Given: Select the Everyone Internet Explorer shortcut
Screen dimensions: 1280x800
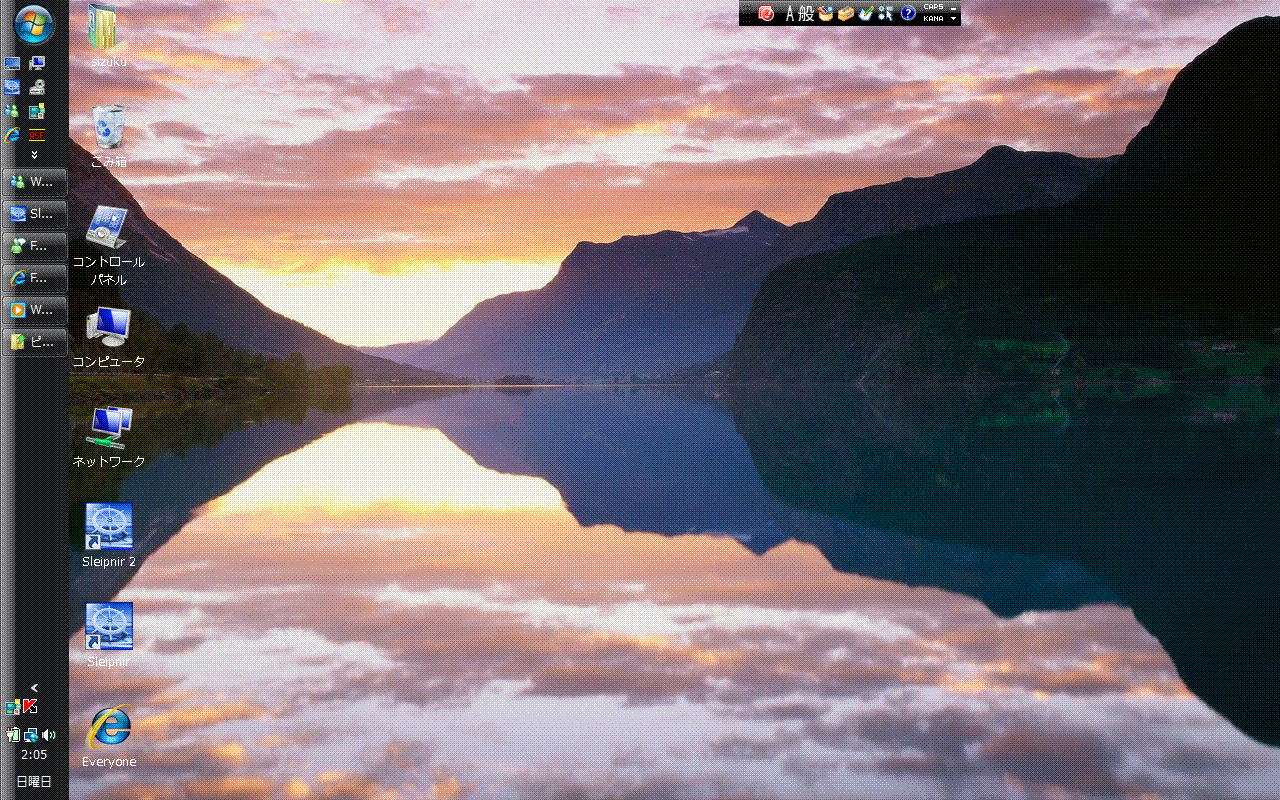Looking at the screenshot, I should [x=109, y=727].
